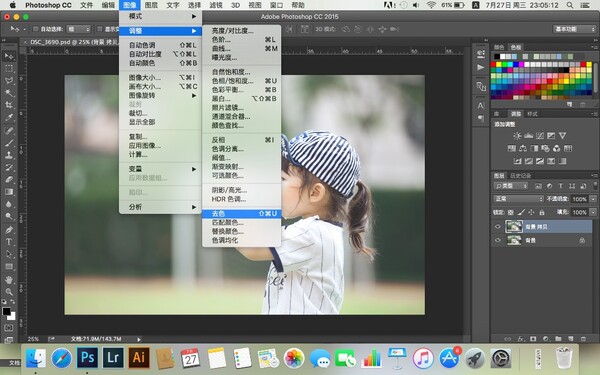Add a Brightness/Contrast adjustment from the sun icon
Viewport: 600px width, 375px height.
coord(517,135)
